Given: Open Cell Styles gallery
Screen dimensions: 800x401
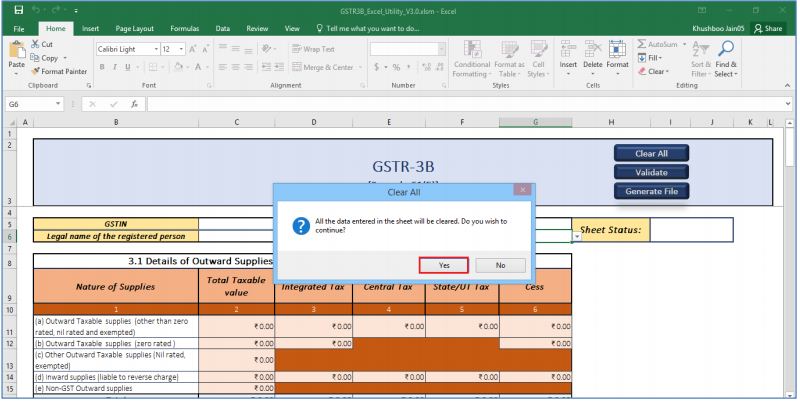Looking at the screenshot, I should point(538,59).
